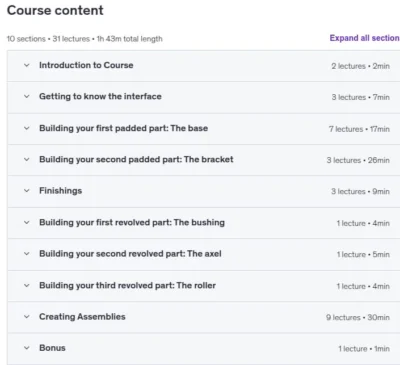Click chevron beside The bushing section
Viewport: 400px width, 365px height.
(x=27, y=223)
